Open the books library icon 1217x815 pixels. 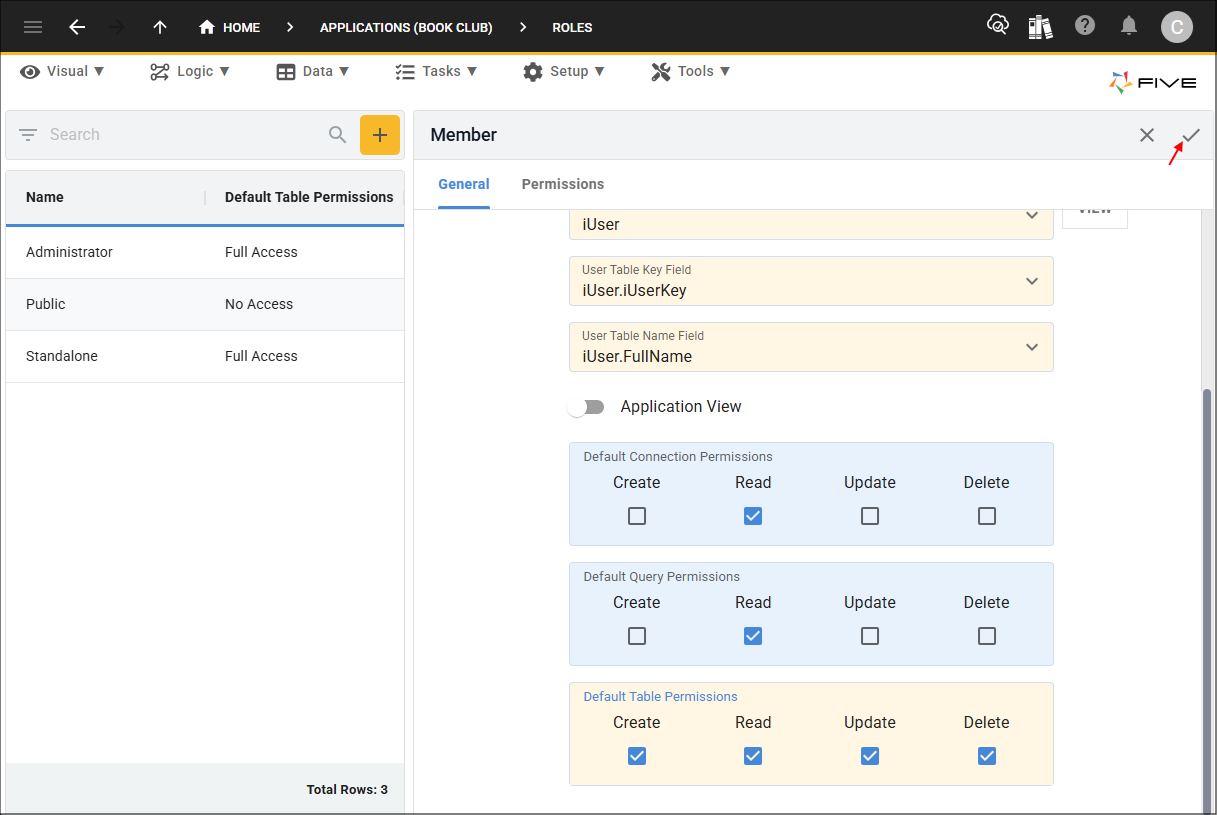tap(1040, 26)
